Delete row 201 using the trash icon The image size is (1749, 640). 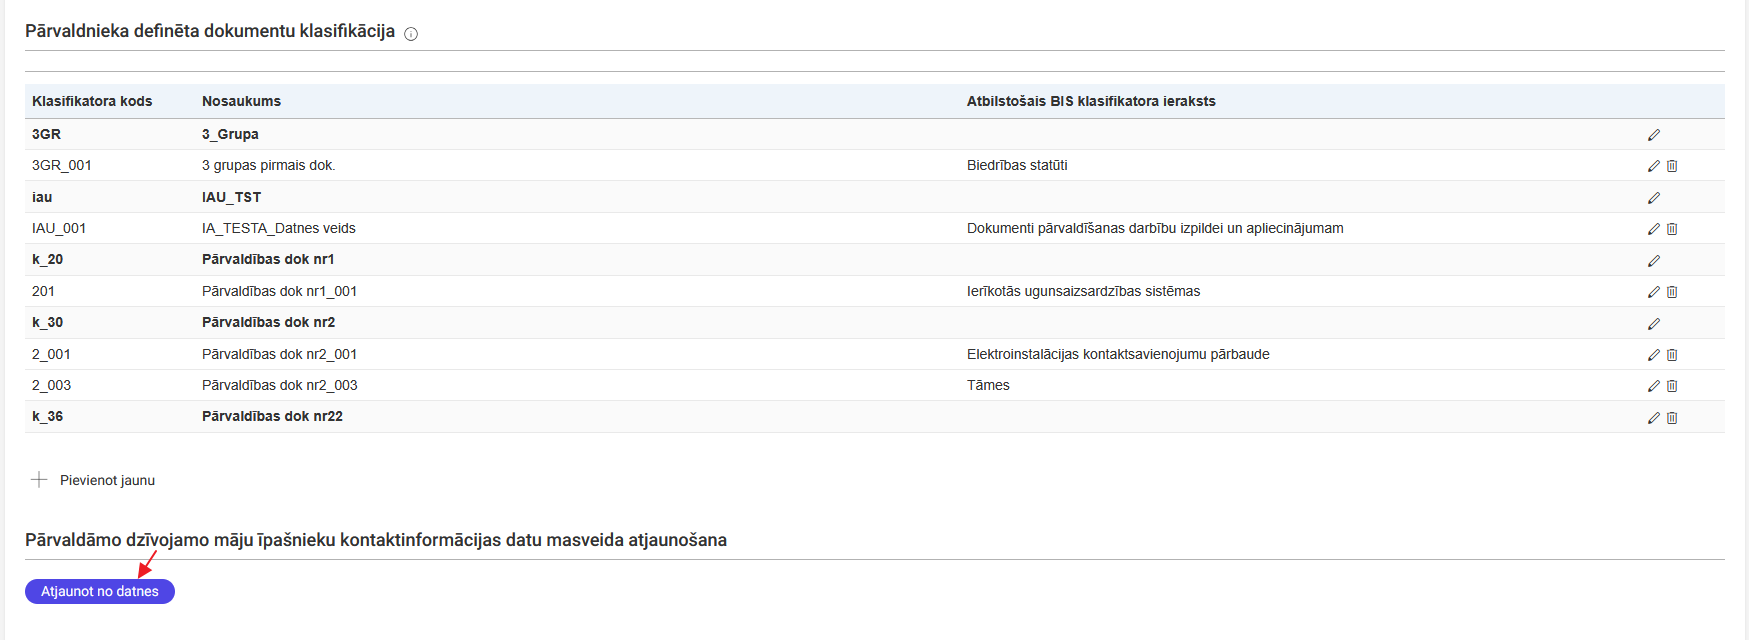(x=1672, y=292)
